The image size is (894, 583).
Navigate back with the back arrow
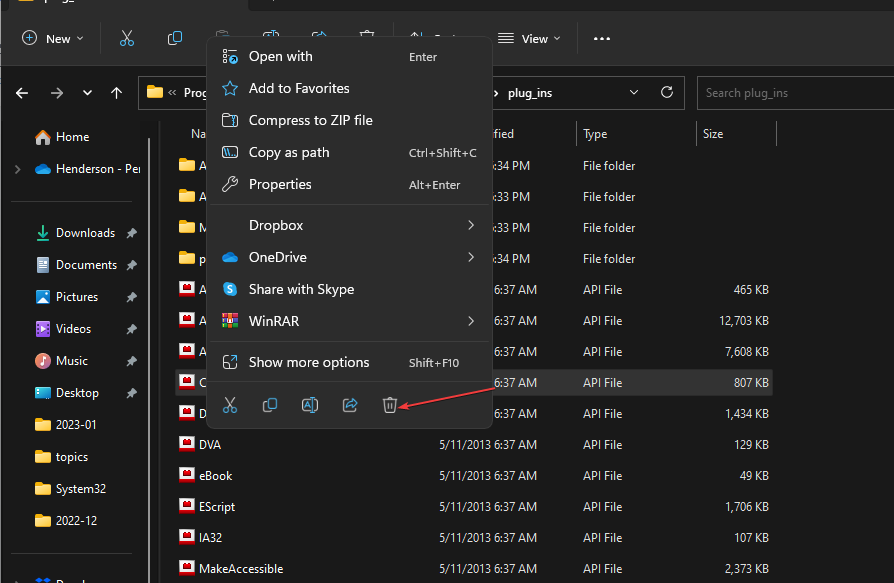(22, 93)
